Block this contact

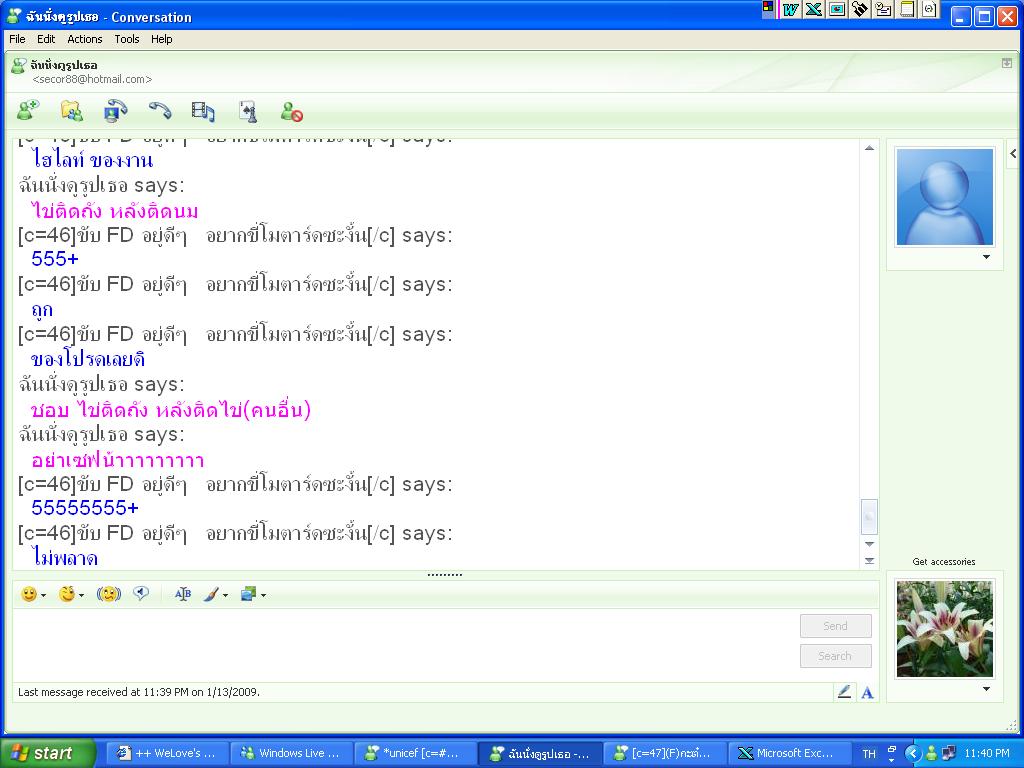pyautogui.click(x=291, y=111)
